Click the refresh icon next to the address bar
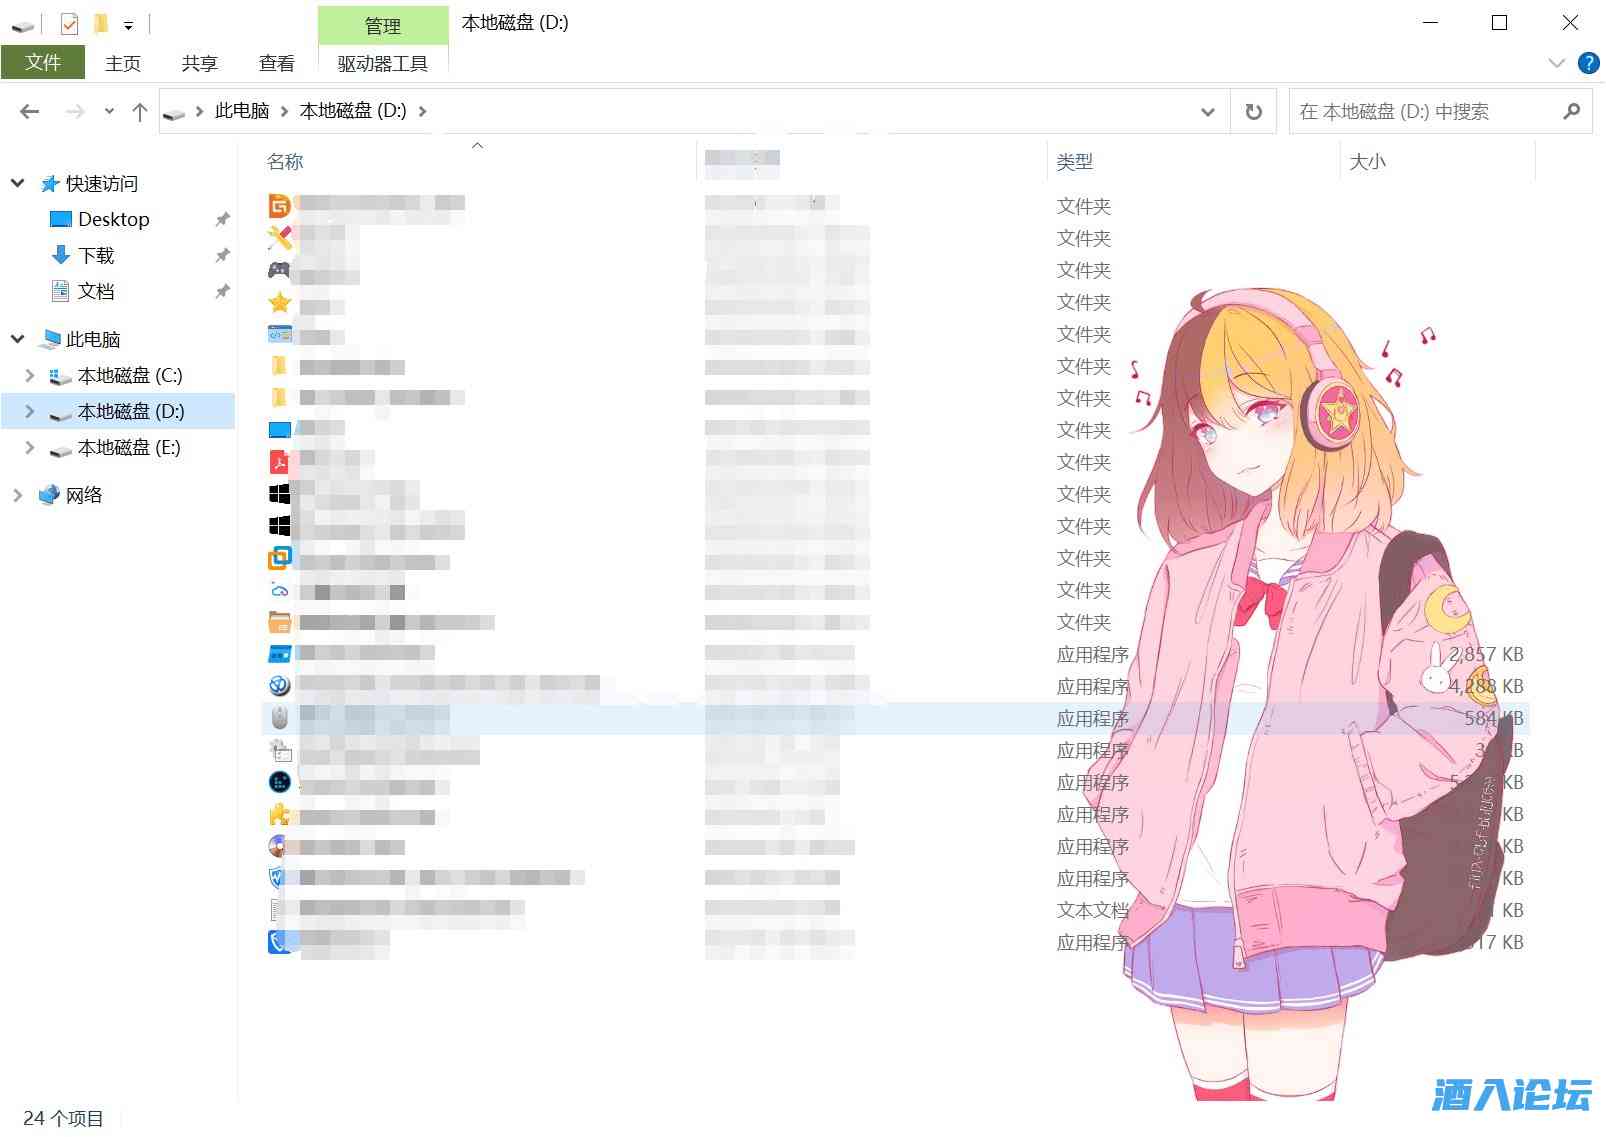The width and height of the screenshot is (1606, 1137). (1253, 111)
